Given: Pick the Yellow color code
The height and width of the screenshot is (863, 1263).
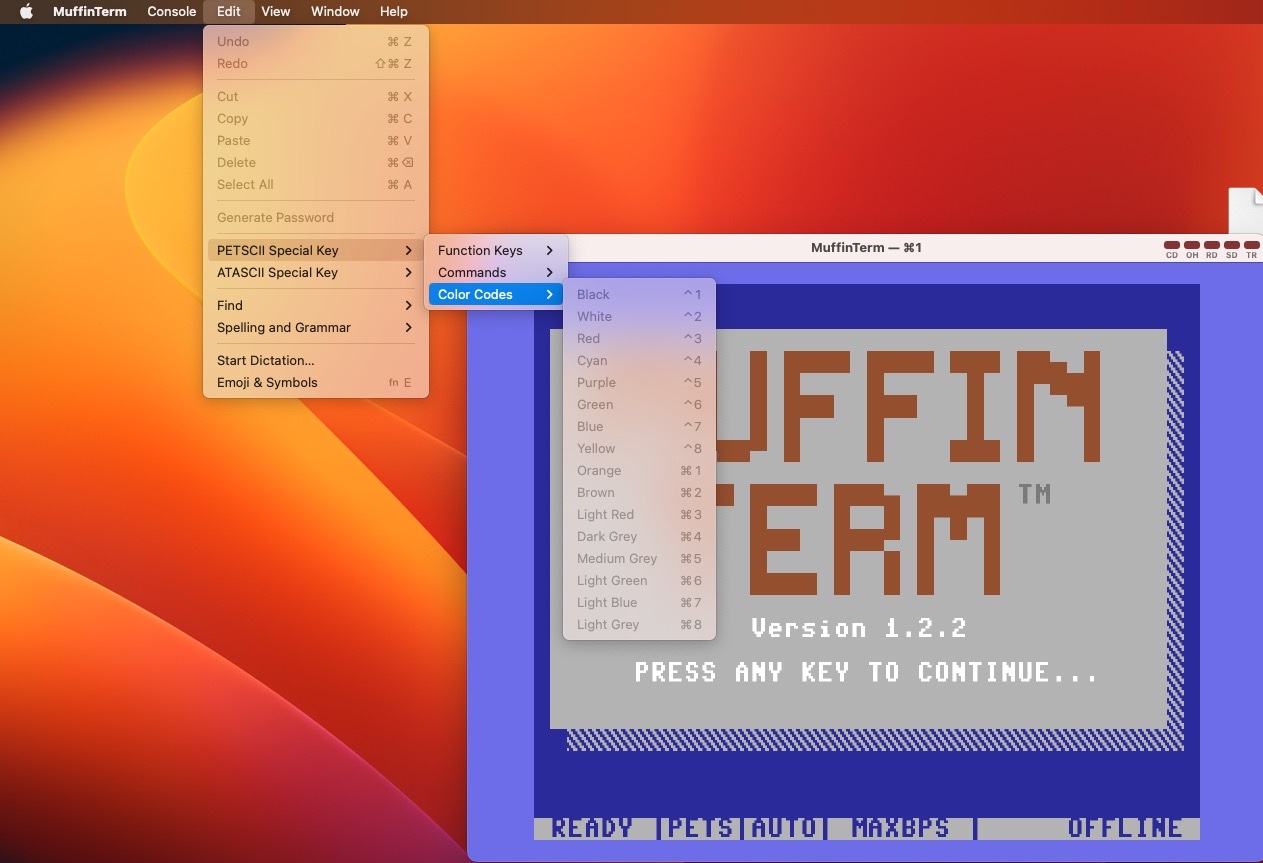Looking at the screenshot, I should [640, 448].
